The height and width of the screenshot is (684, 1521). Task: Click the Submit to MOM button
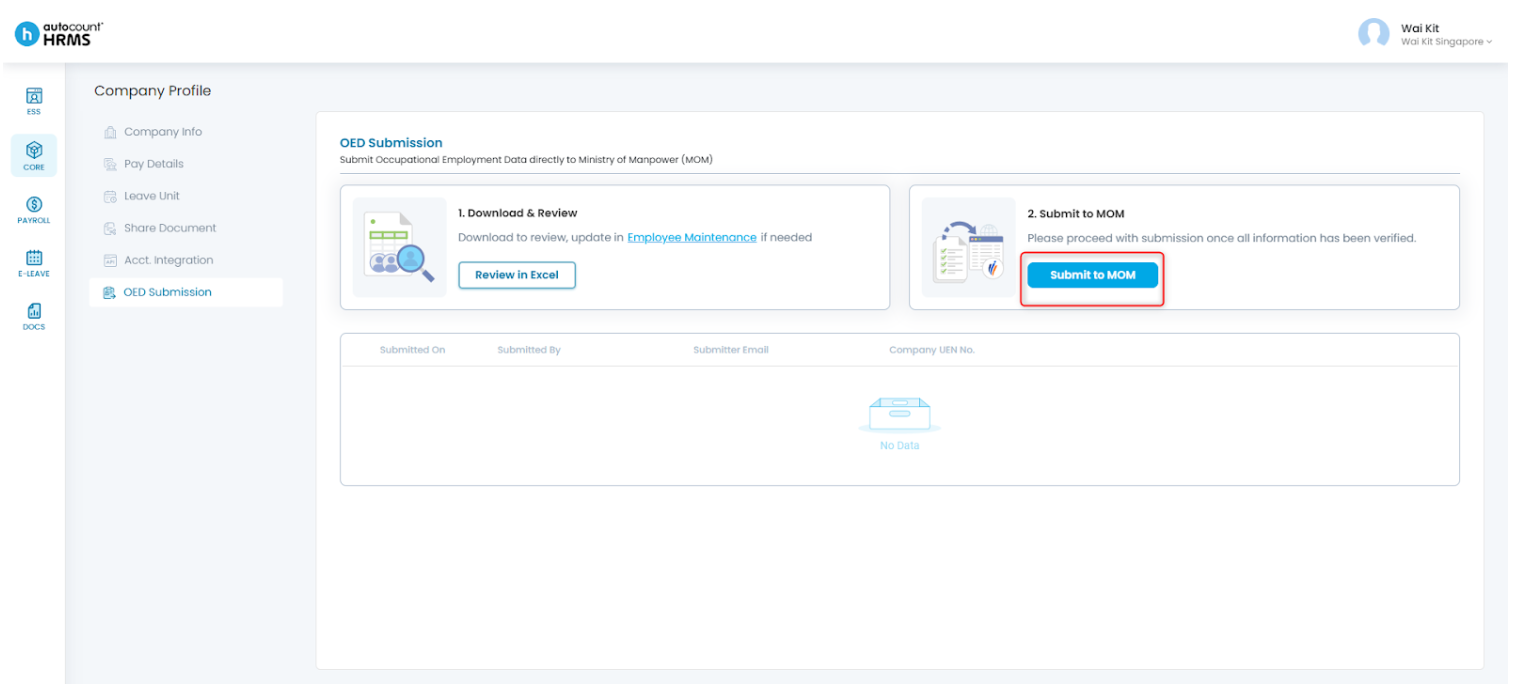[x=1092, y=275]
